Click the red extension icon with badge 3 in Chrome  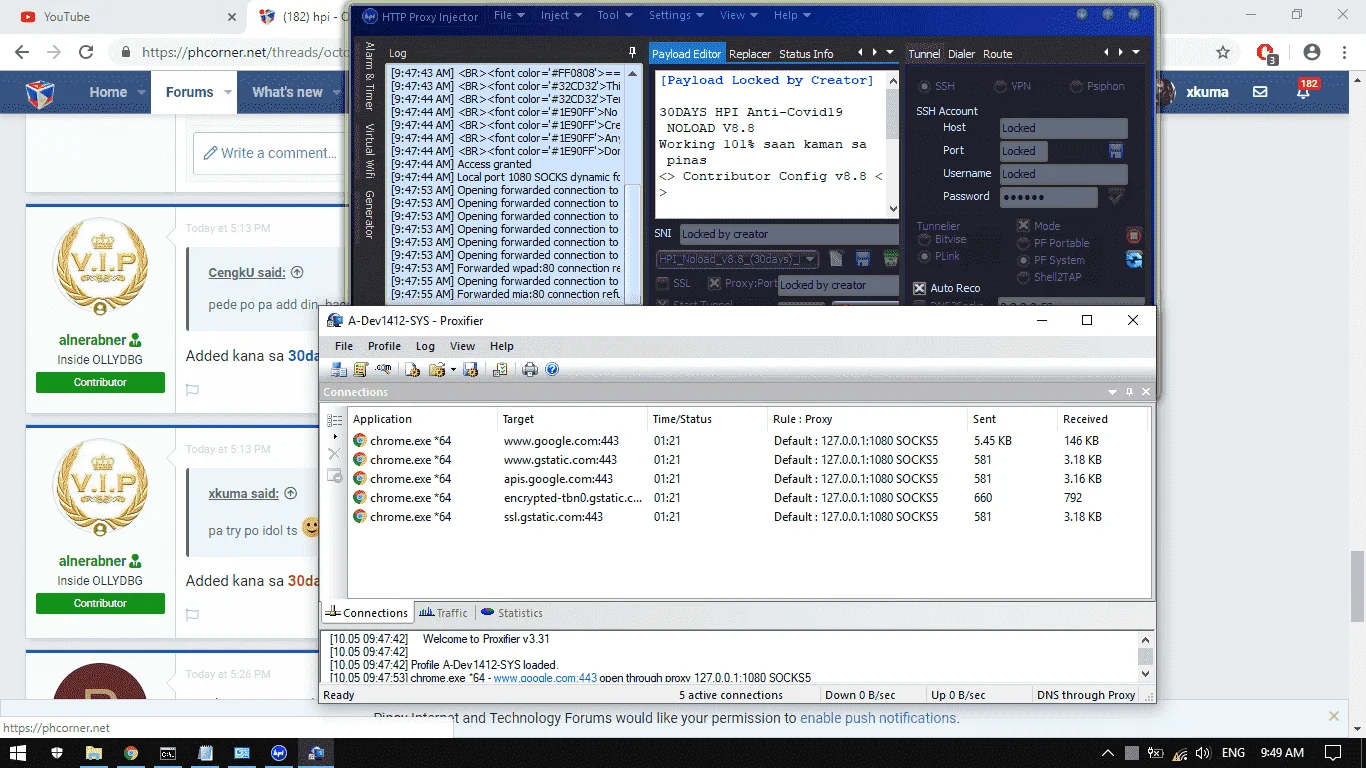pos(1266,53)
